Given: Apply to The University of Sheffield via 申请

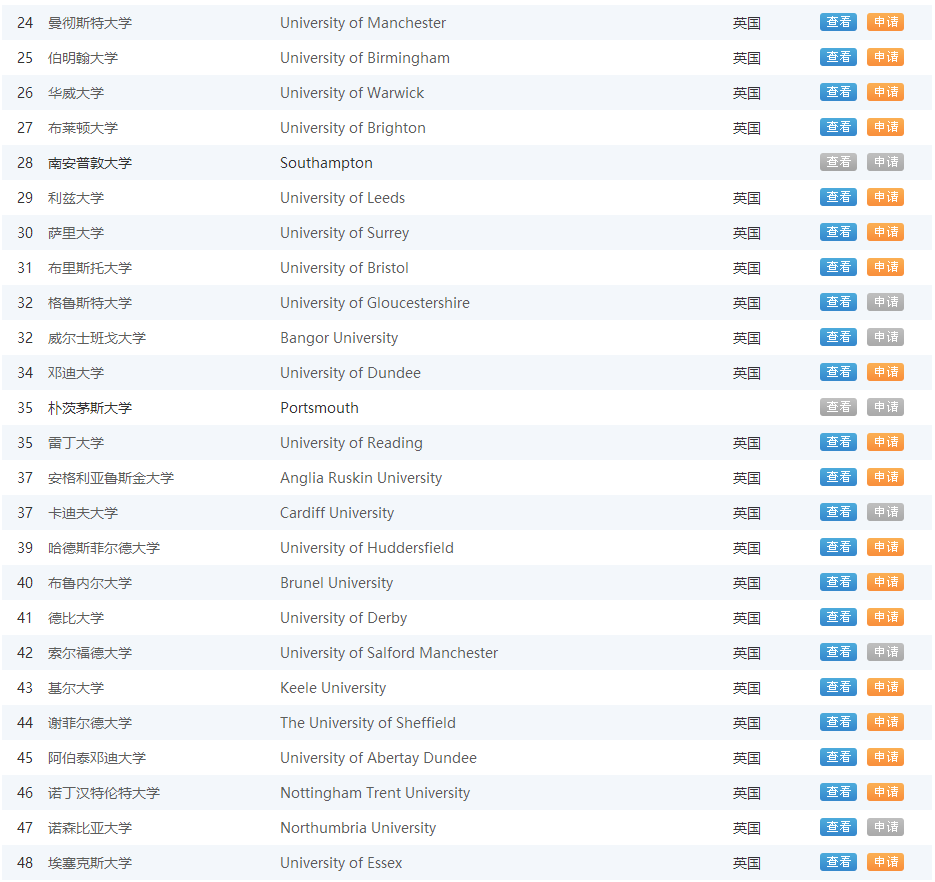Looking at the screenshot, I should coord(885,722).
